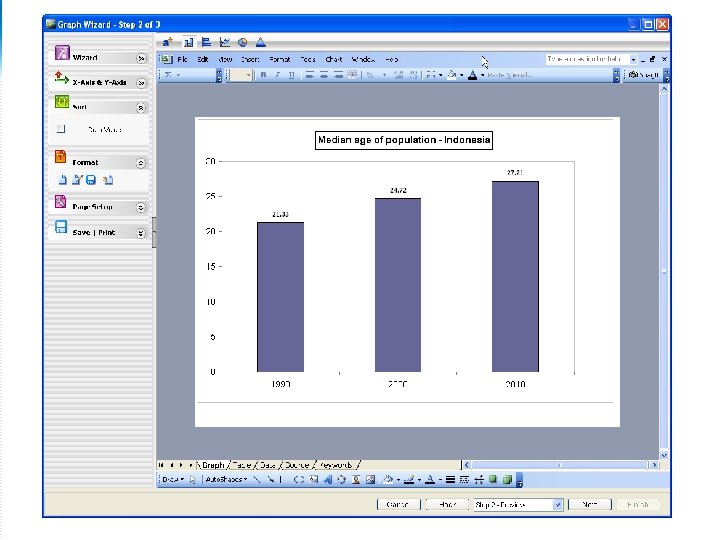Select the pyramid chart type icon
The width and height of the screenshot is (720, 540).
click(x=260, y=42)
